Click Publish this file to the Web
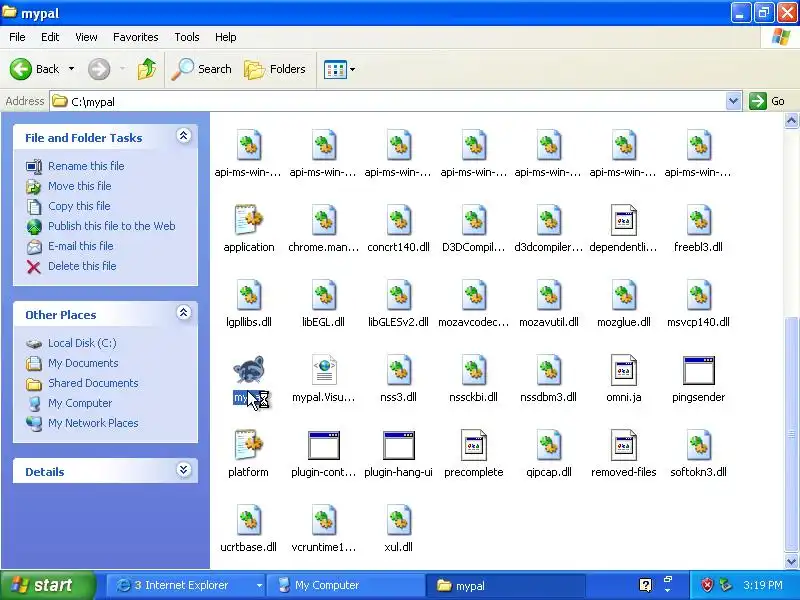 click(x=112, y=226)
